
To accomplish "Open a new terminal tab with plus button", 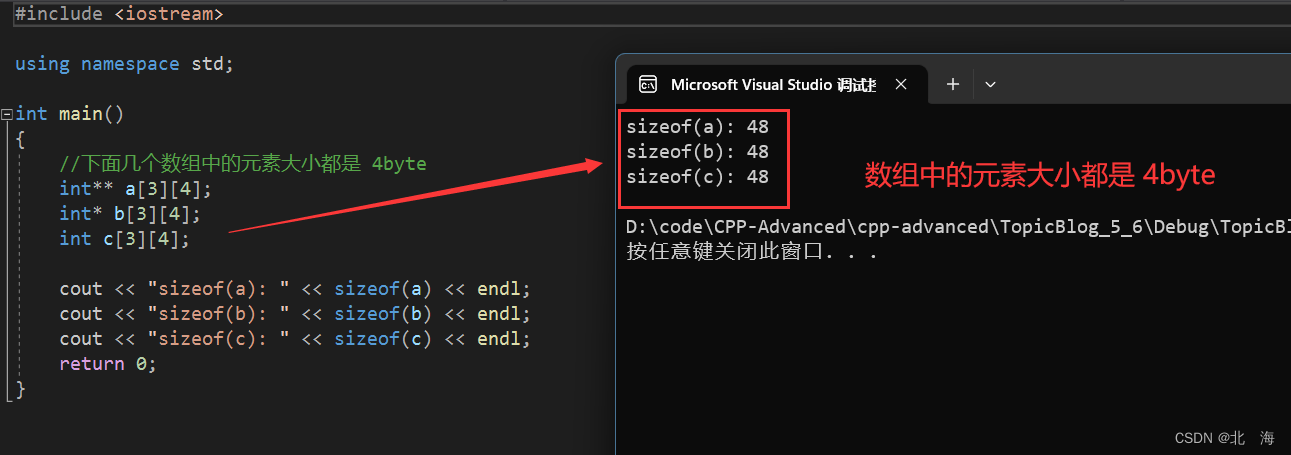I will [x=953, y=84].
